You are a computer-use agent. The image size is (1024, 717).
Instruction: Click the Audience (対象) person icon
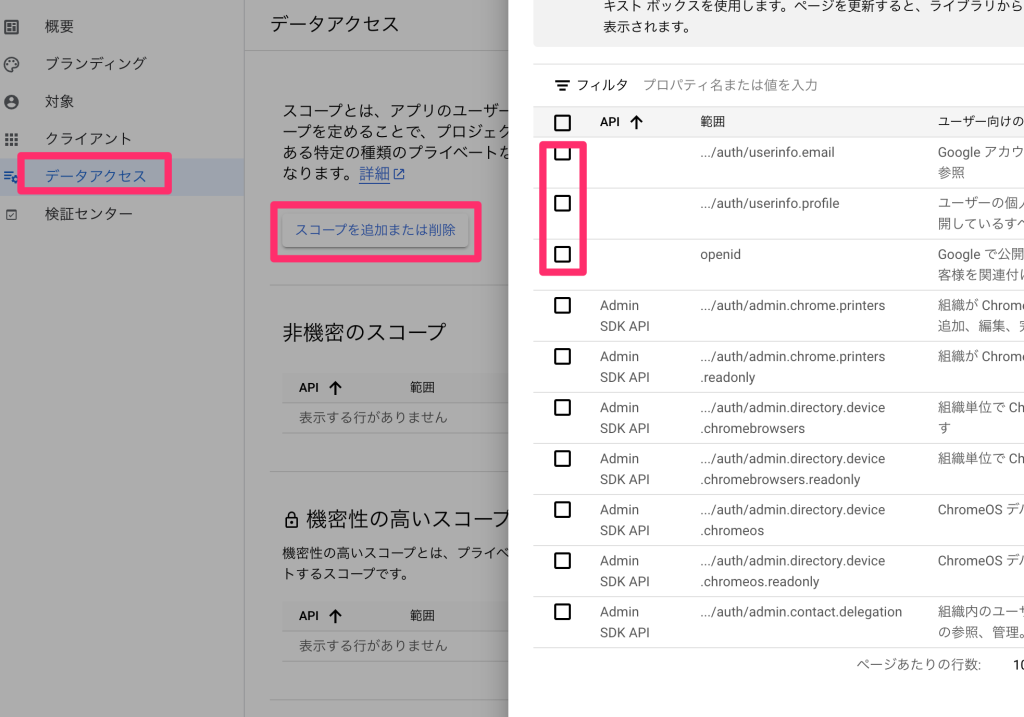[12, 102]
